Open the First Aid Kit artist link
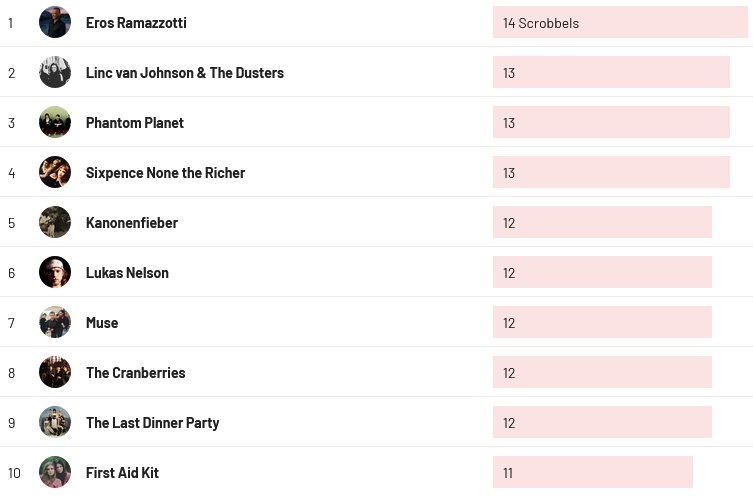Image resolution: width=753 pixels, height=496 pixels. tap(122, 473)
